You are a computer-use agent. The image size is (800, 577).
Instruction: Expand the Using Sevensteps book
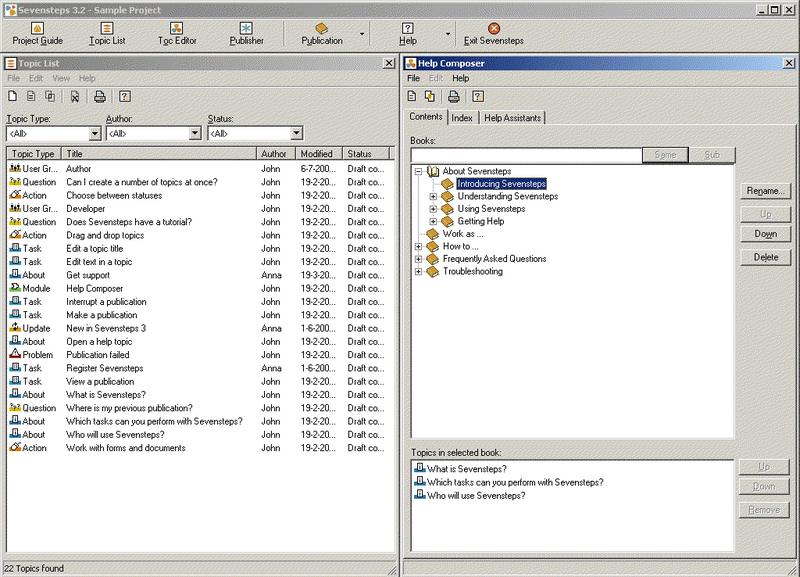pos(433,209)
